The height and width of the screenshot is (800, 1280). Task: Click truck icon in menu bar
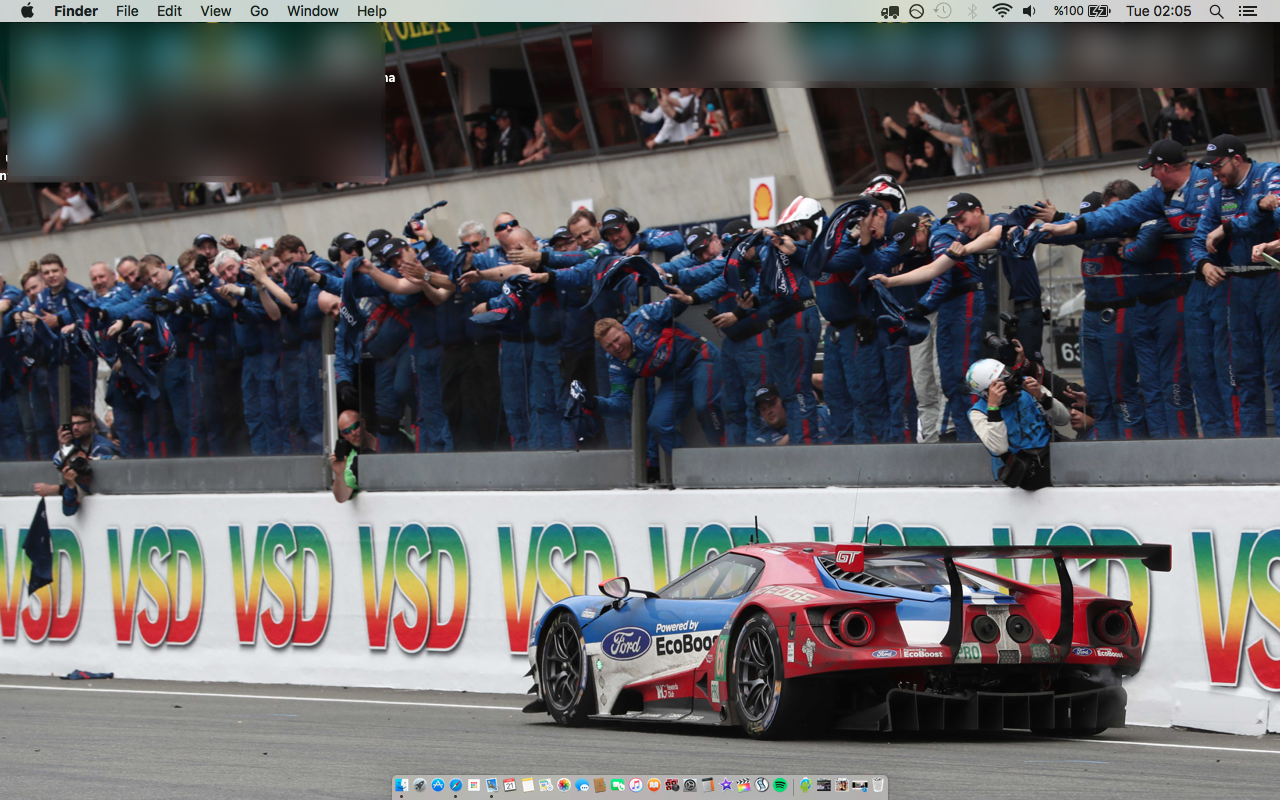890,11
